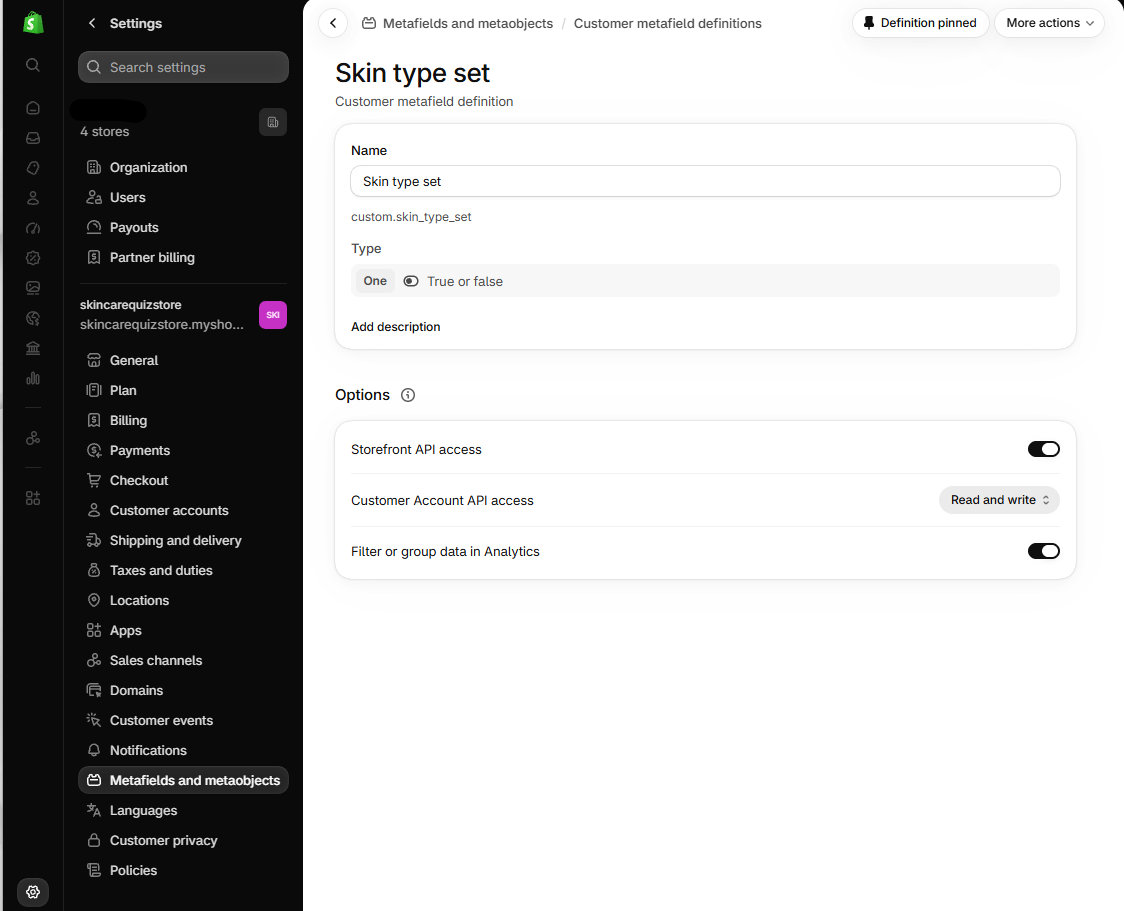Select Metafields and metaobjects sidebar item
The image size is (1124, 911).
(x=183, y=781)
